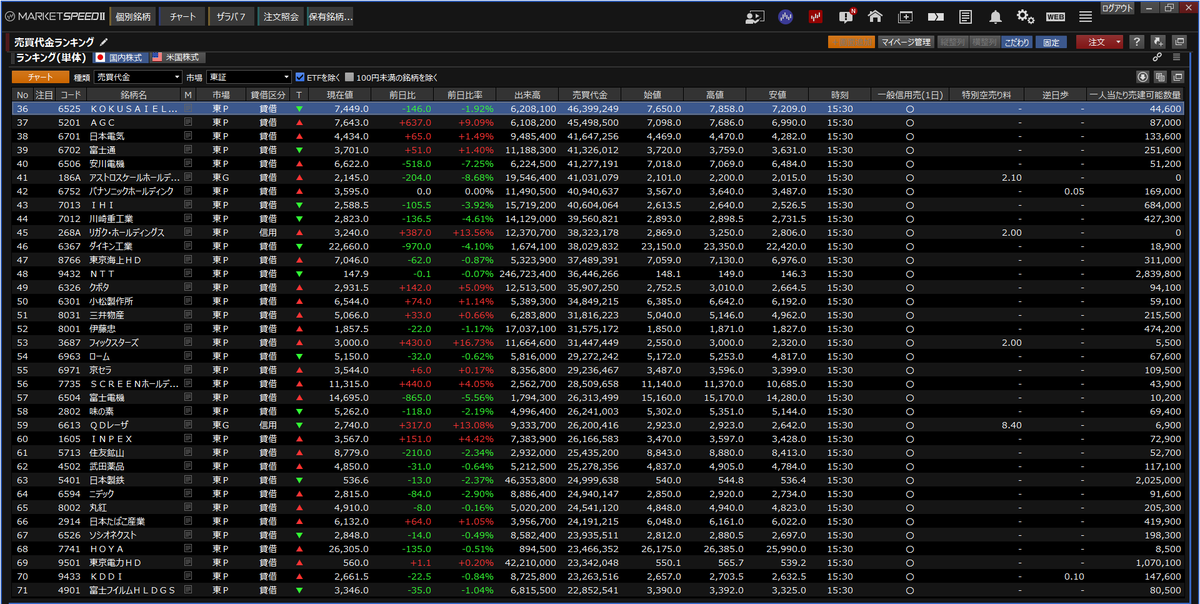Sort by the 特別空売り料 column header
The width and height of the screenshot is (1200, 604).
[x=986, y=94]
